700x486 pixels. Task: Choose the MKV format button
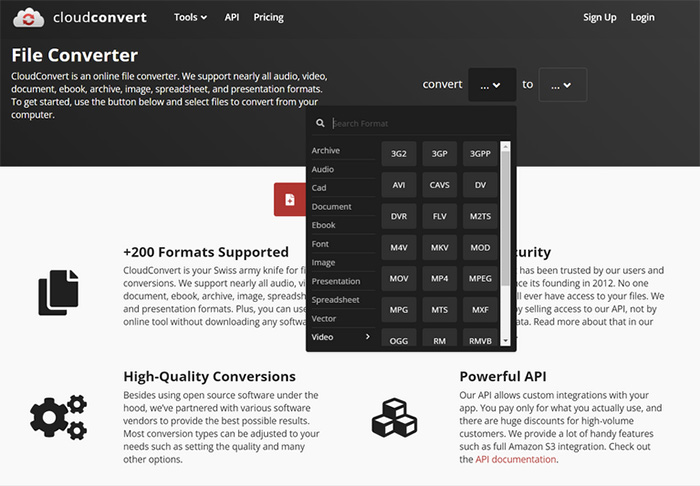pyautogui.click(x=439, y=247)
